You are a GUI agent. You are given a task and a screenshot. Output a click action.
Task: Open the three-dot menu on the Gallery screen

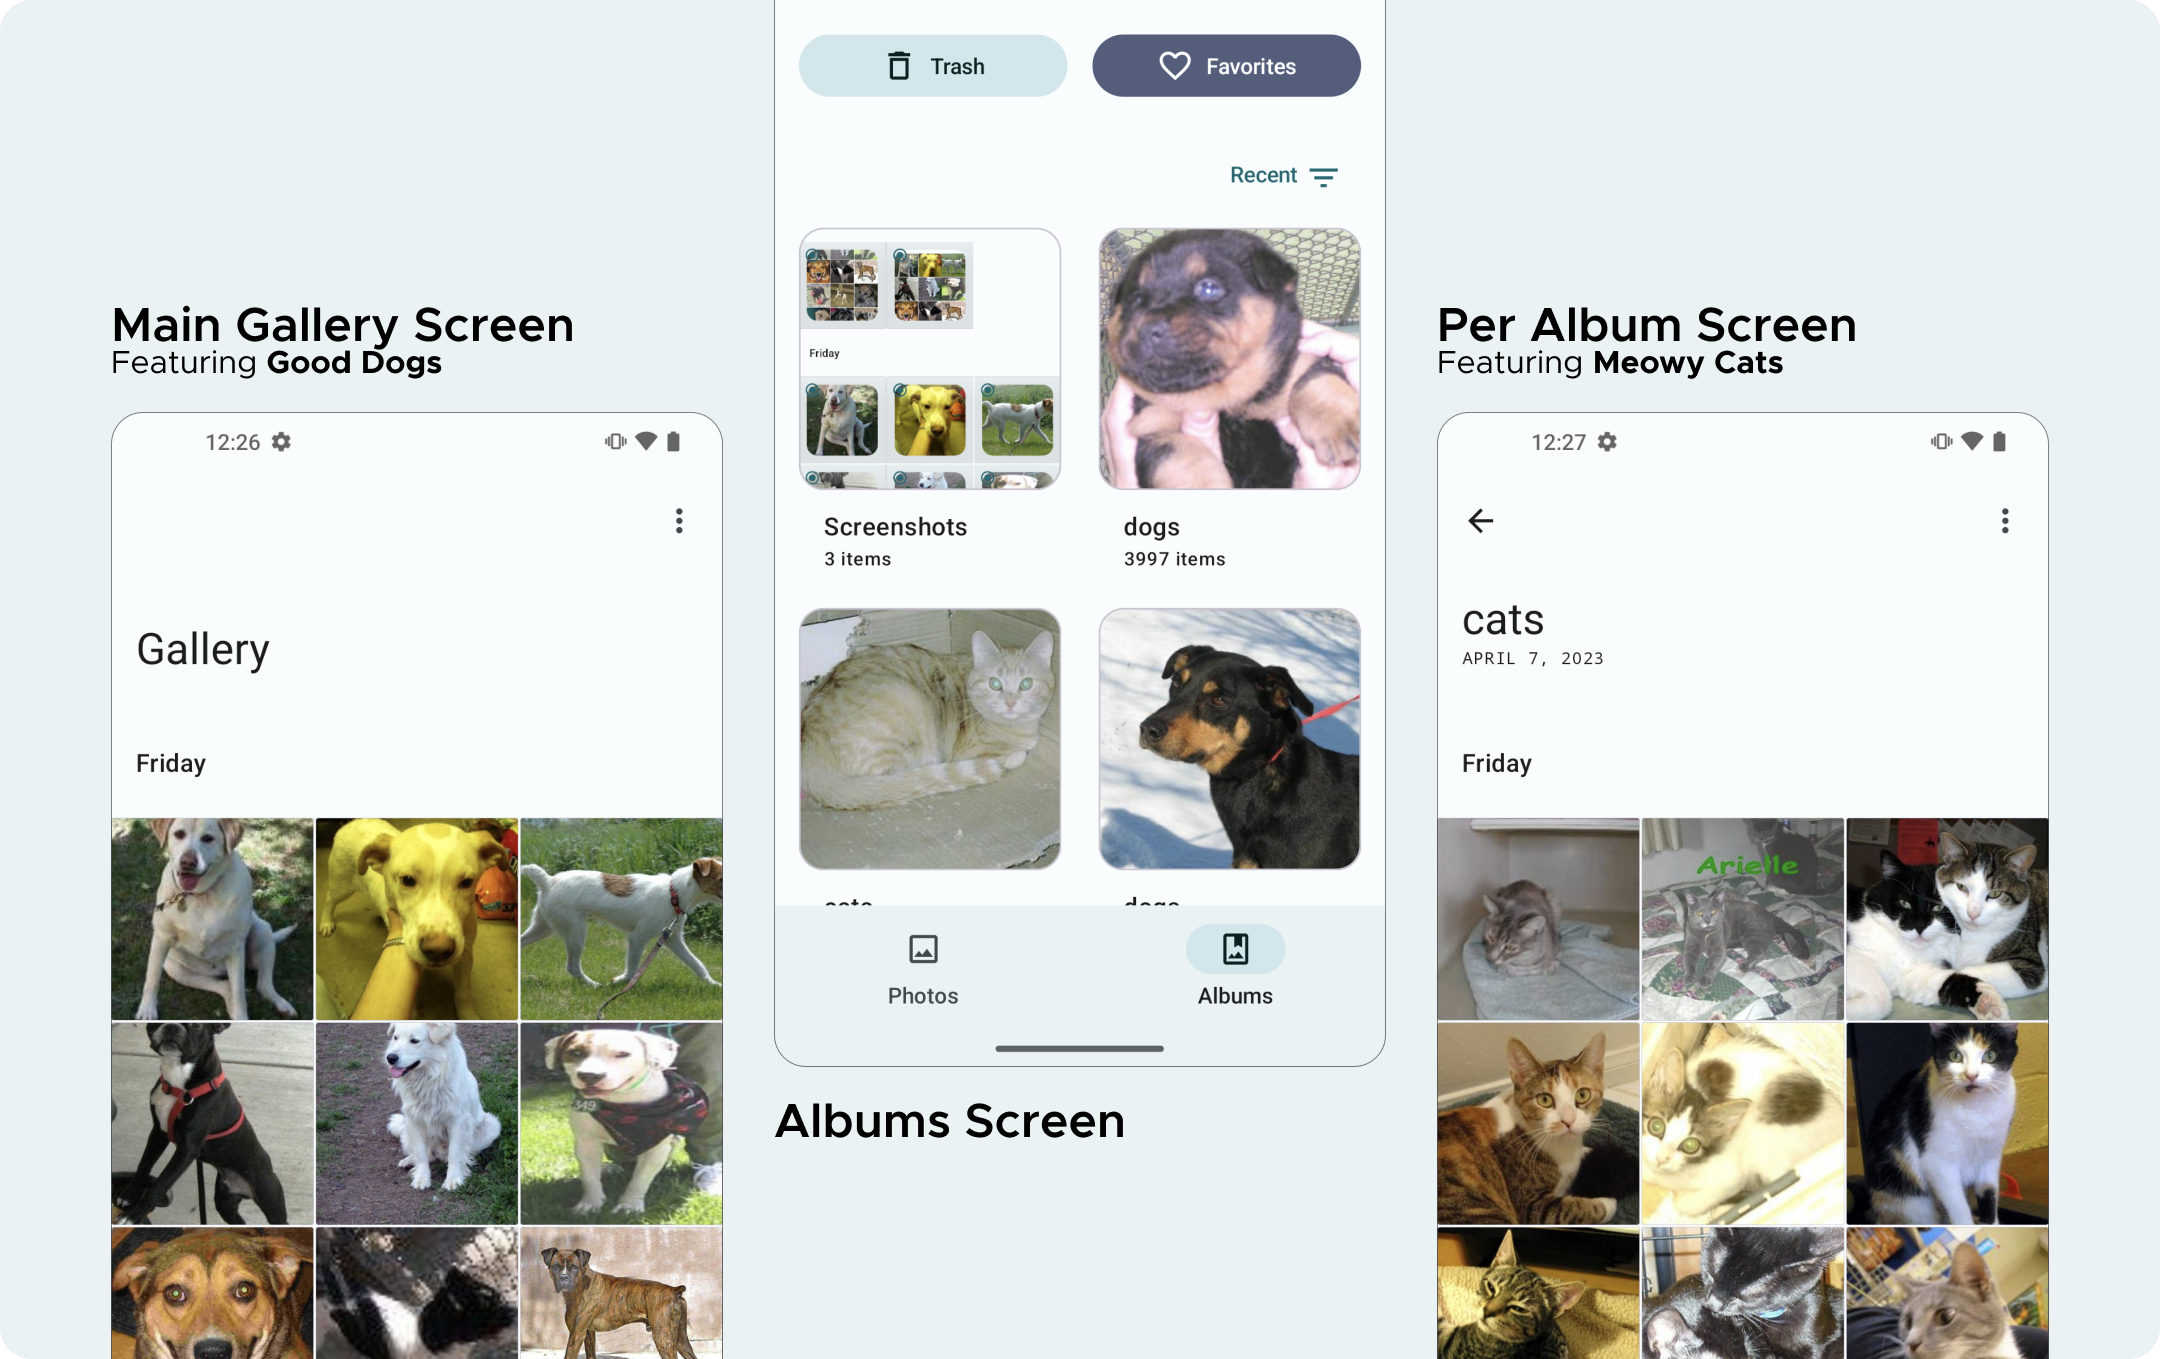pyautogui.click(x=679, y=521)
